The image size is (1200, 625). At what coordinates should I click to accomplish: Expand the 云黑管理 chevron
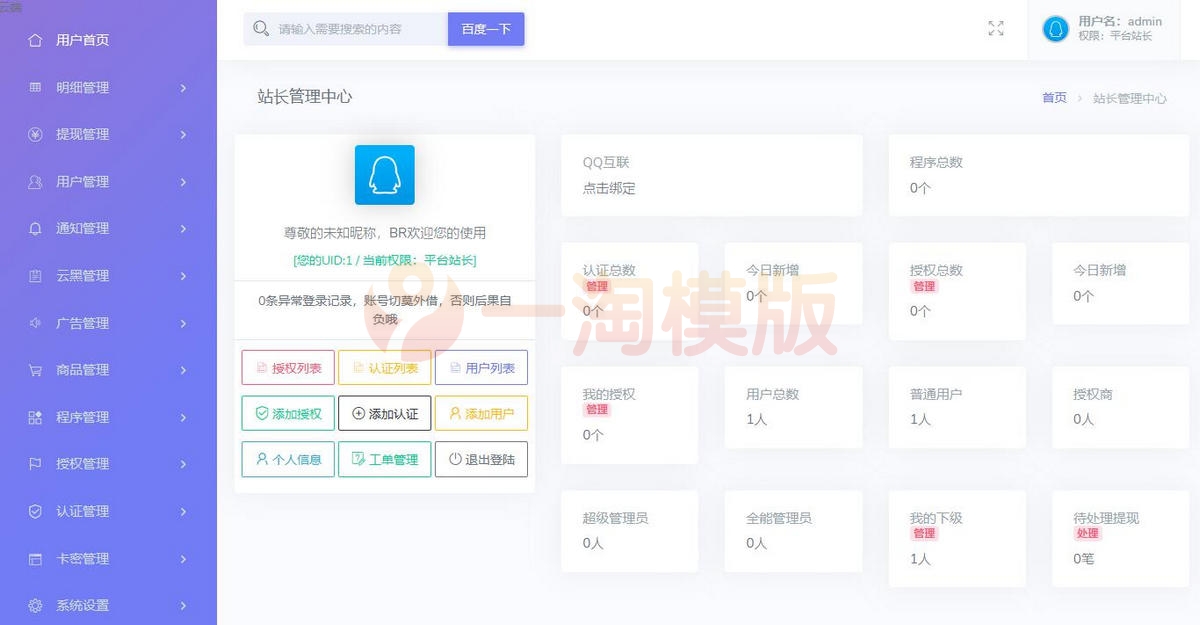tap(183, 276)
